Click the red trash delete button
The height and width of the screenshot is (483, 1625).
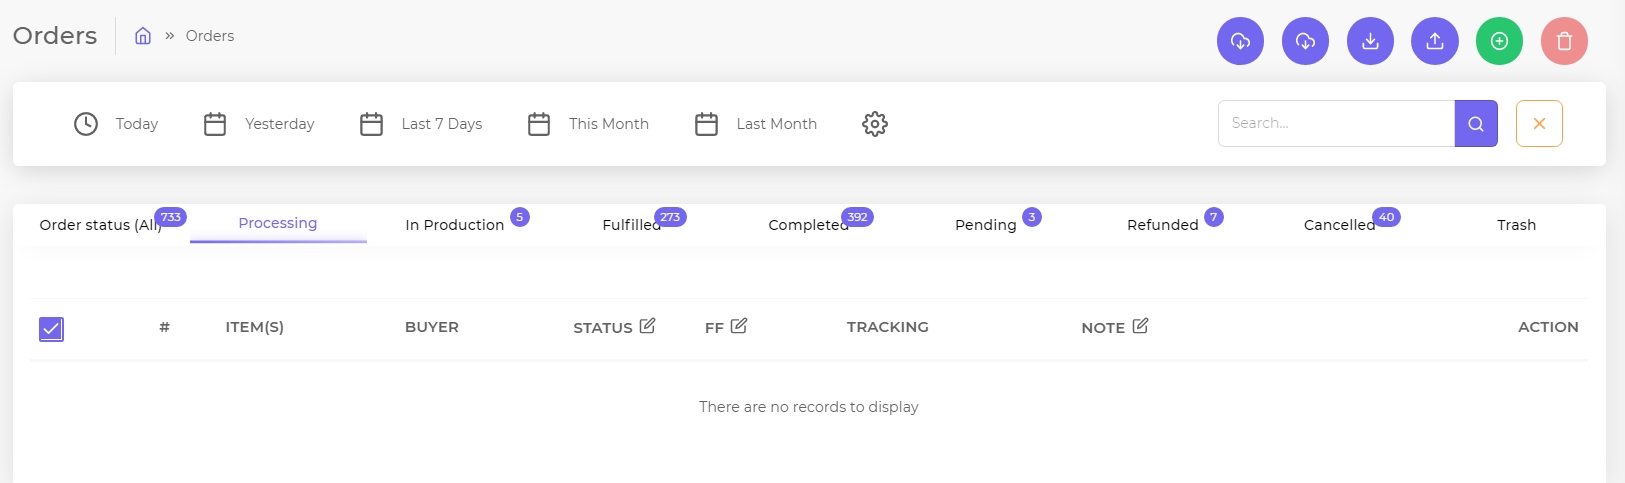[x=1564, y=41]
